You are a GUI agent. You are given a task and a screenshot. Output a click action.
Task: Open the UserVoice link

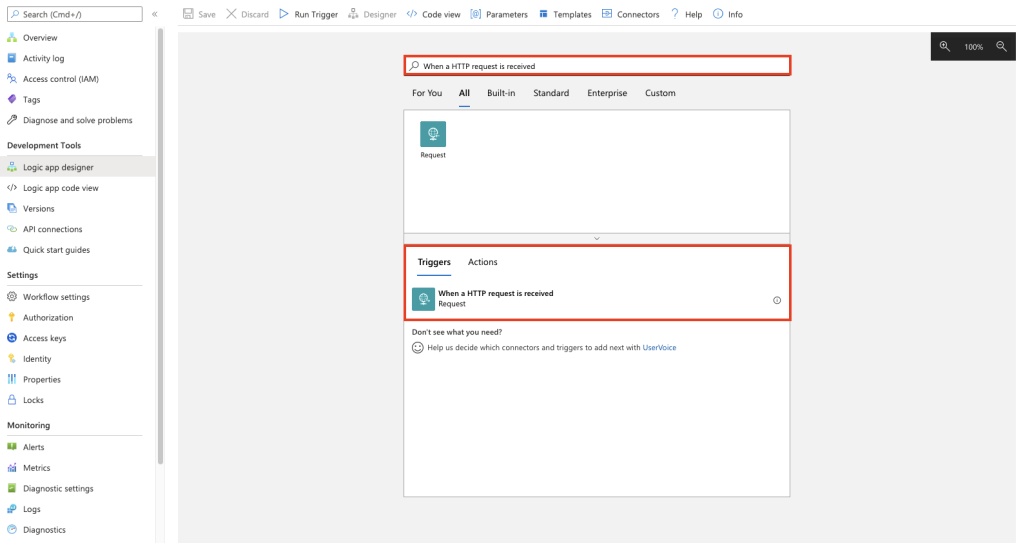(x=659, y=348)
